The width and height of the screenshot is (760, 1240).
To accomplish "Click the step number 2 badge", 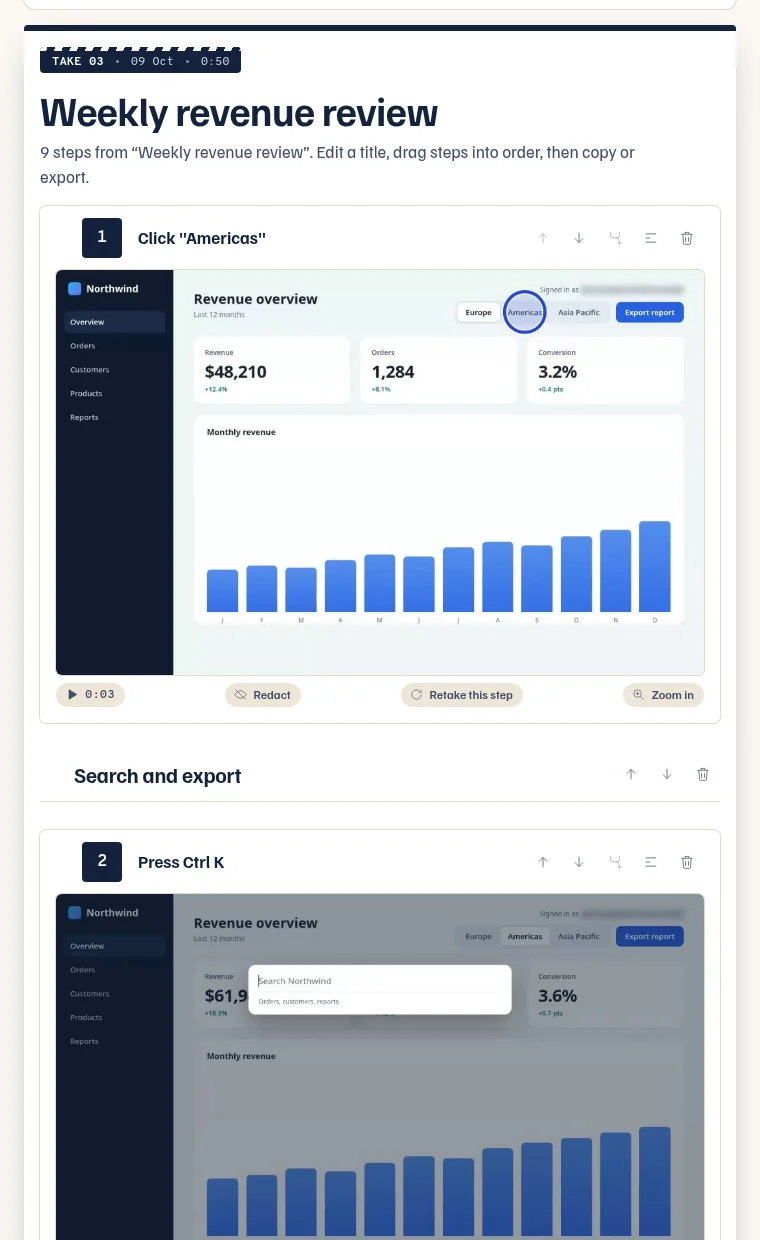I will pyautogui.click(x=102, y=862).
